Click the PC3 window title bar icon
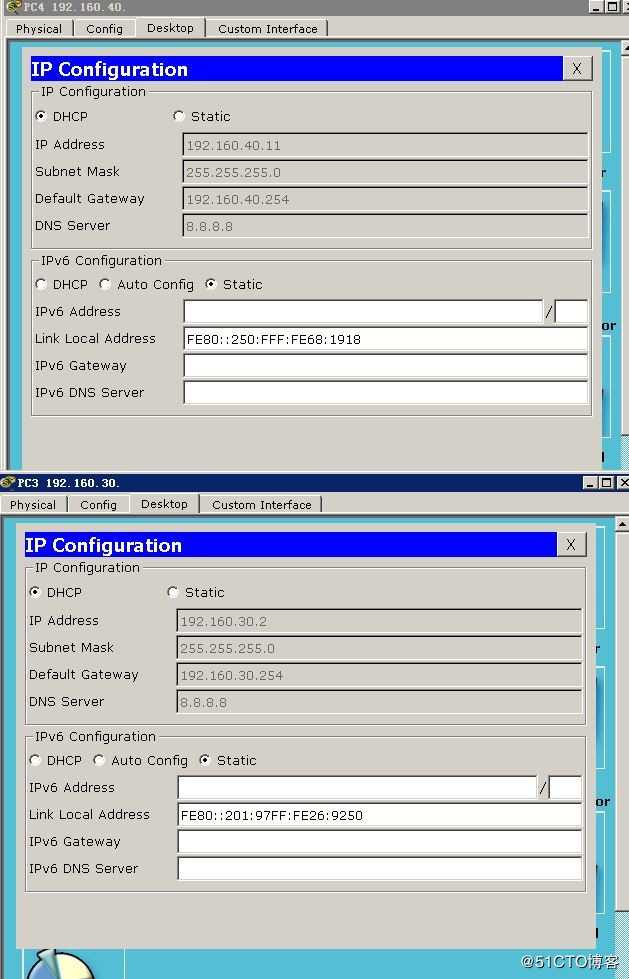The height and width of the screenshot is (979, 629). coord(7,482)
